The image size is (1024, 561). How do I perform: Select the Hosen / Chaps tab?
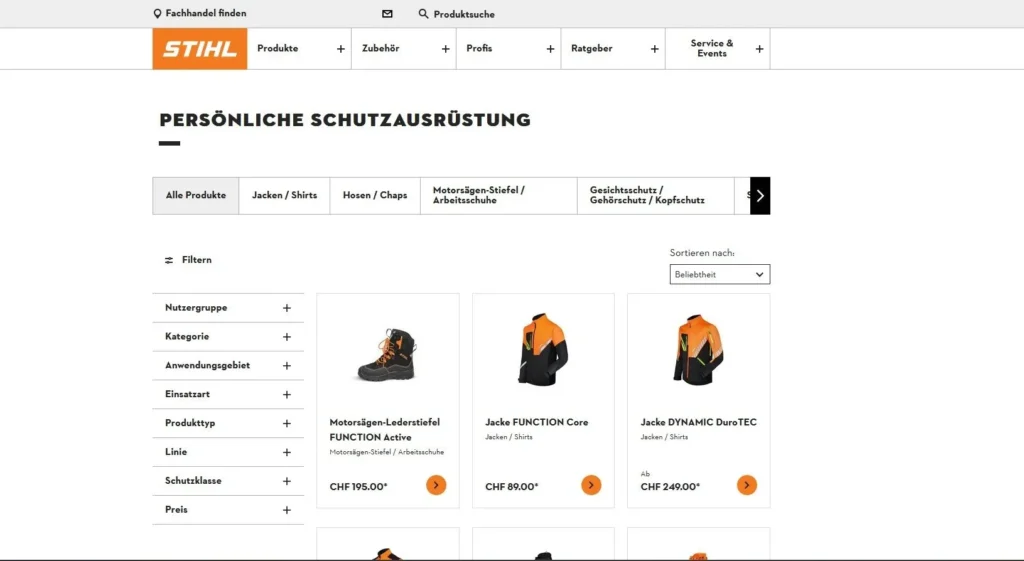click(x=375, y=195)
